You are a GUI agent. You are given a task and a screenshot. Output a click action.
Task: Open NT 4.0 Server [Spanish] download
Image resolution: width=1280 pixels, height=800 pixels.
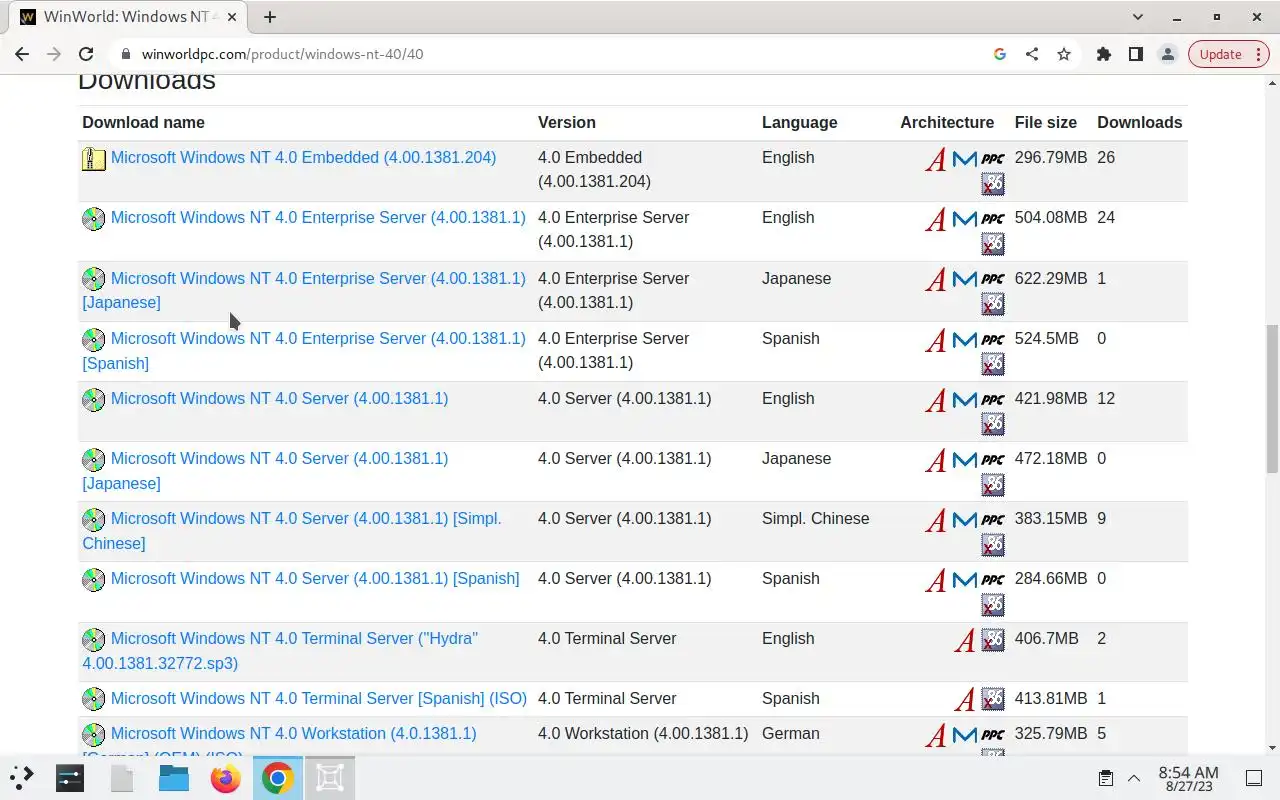pos(315,578)
